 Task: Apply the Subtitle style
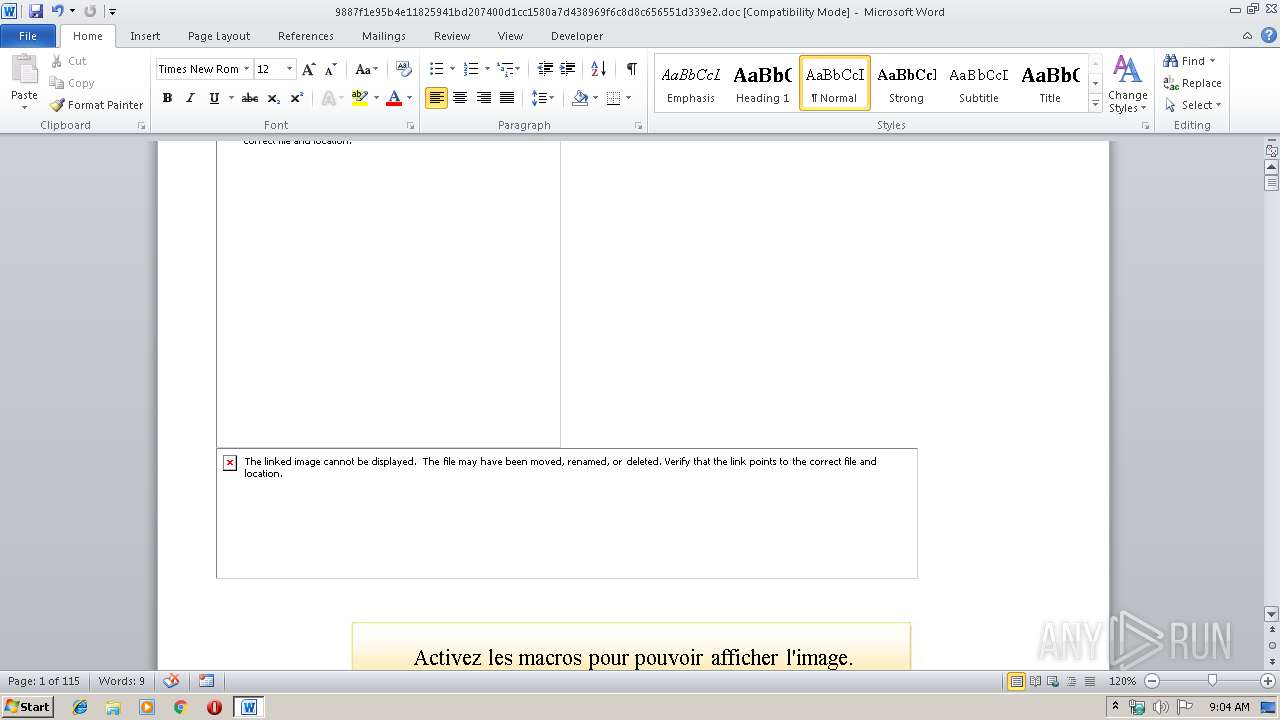979,83
